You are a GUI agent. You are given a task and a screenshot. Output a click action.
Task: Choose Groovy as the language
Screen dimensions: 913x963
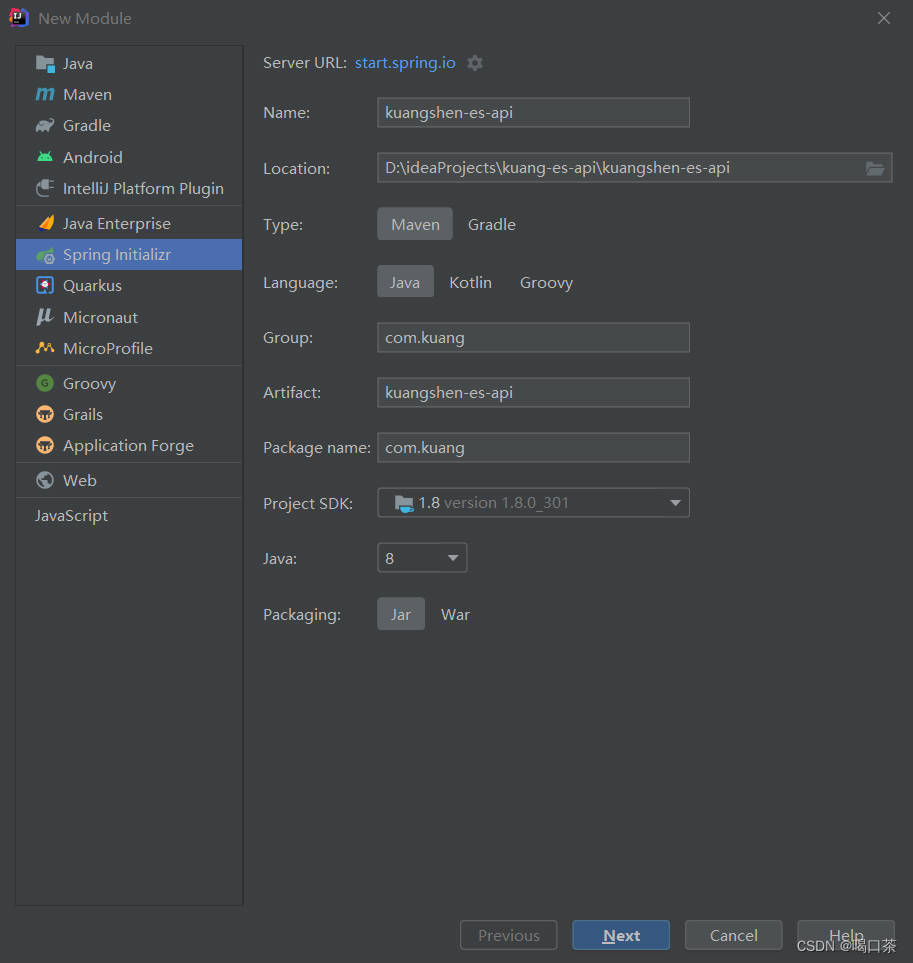(546, 282)
